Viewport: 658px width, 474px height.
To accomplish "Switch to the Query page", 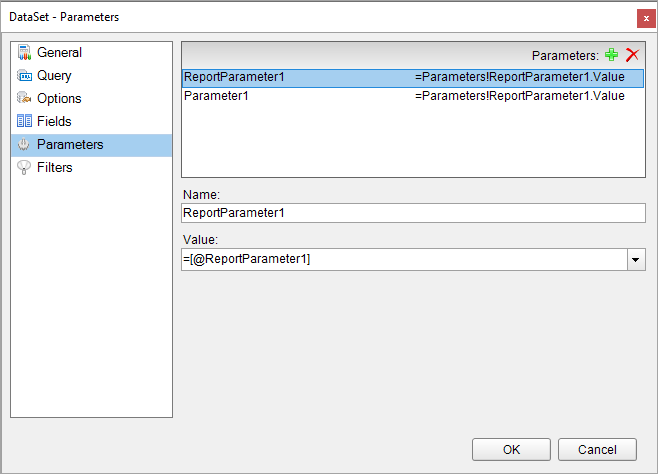I will coord(91,76).
